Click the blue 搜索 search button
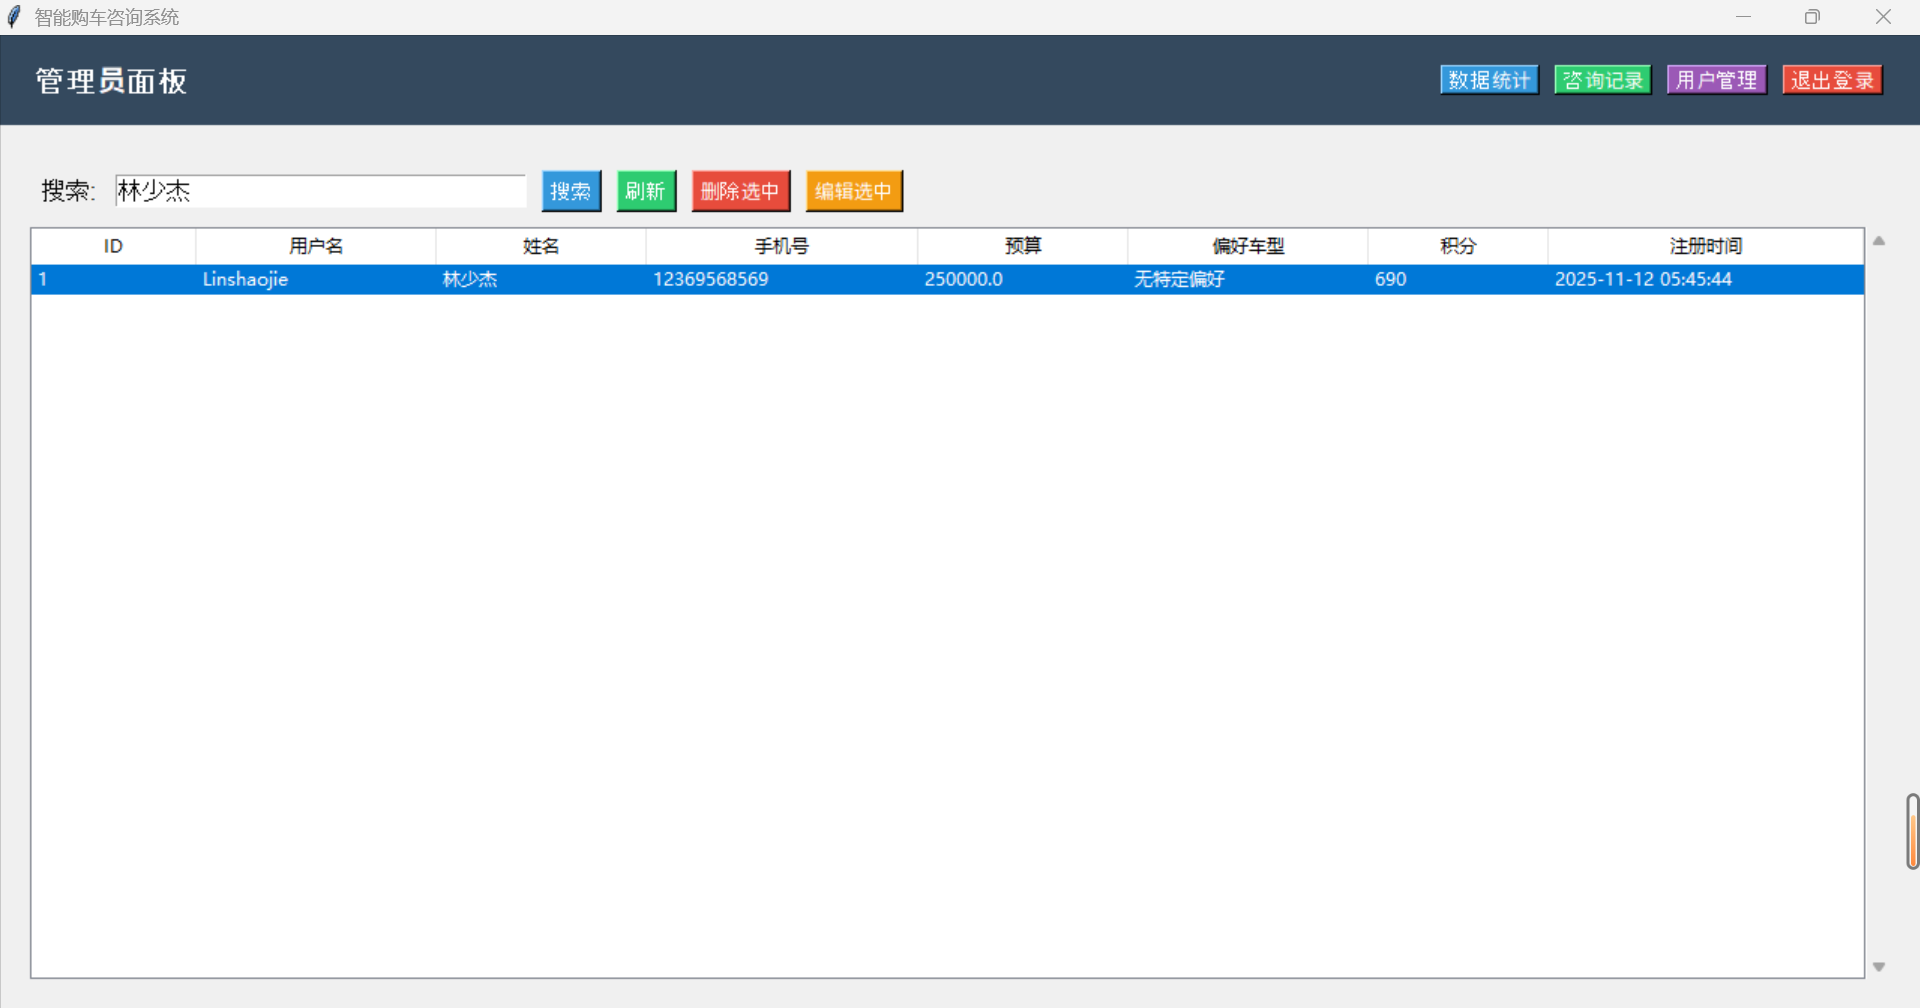The image size is (1920, 1008). pyautogui.click(x=571, y=191)
